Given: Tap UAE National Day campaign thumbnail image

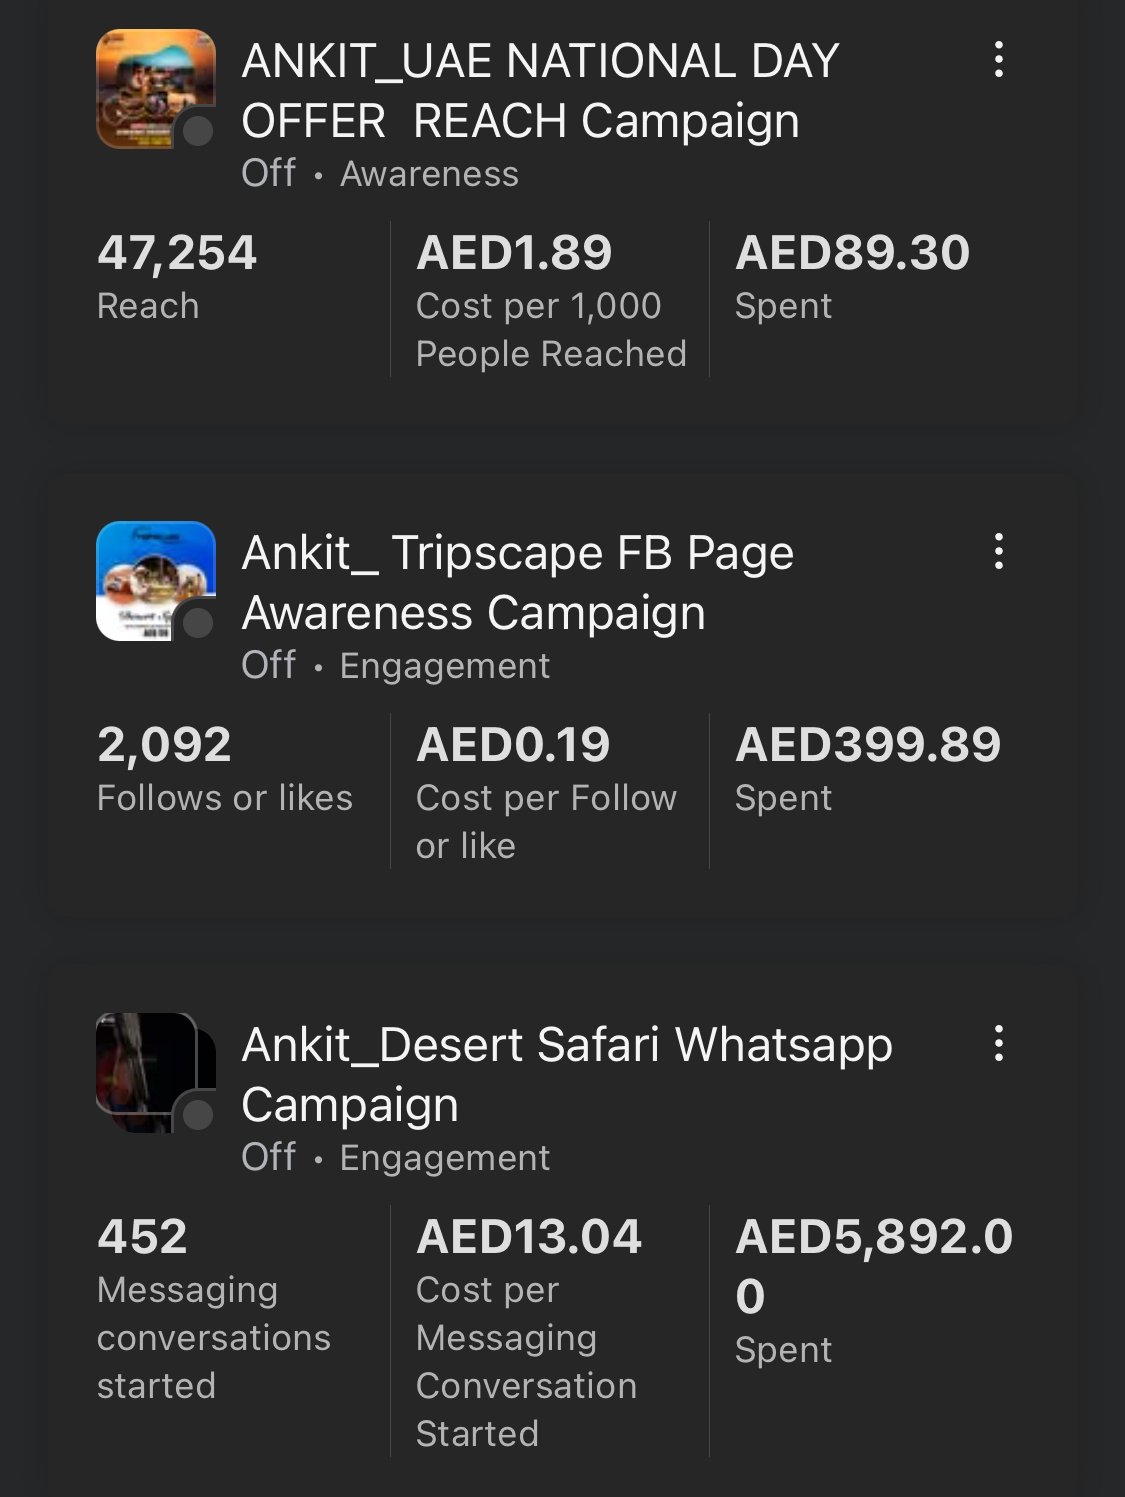Looking at the screenshot, I should click(x=150, y=85).
